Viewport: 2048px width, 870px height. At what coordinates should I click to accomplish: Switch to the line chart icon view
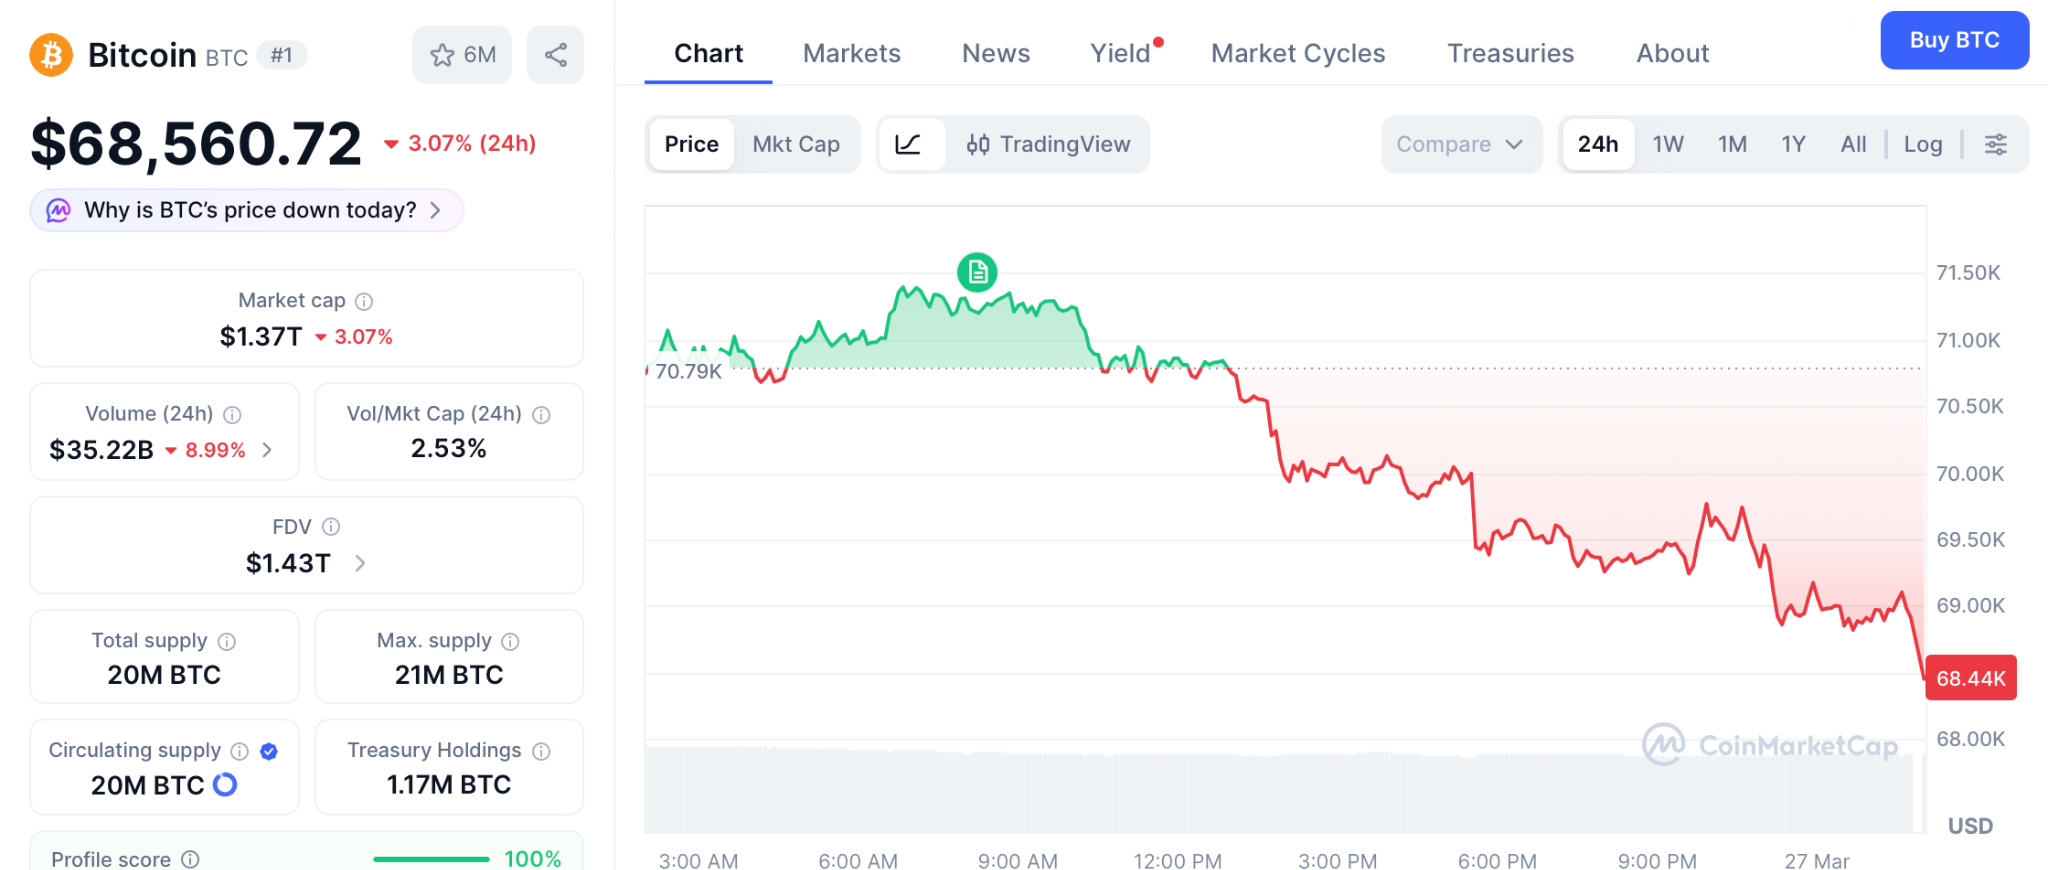click(908, 144)
